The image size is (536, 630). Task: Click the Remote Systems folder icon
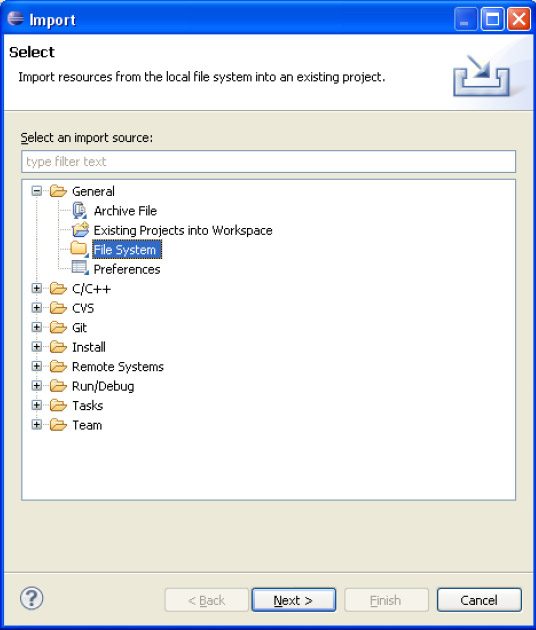tap(58, 366)
